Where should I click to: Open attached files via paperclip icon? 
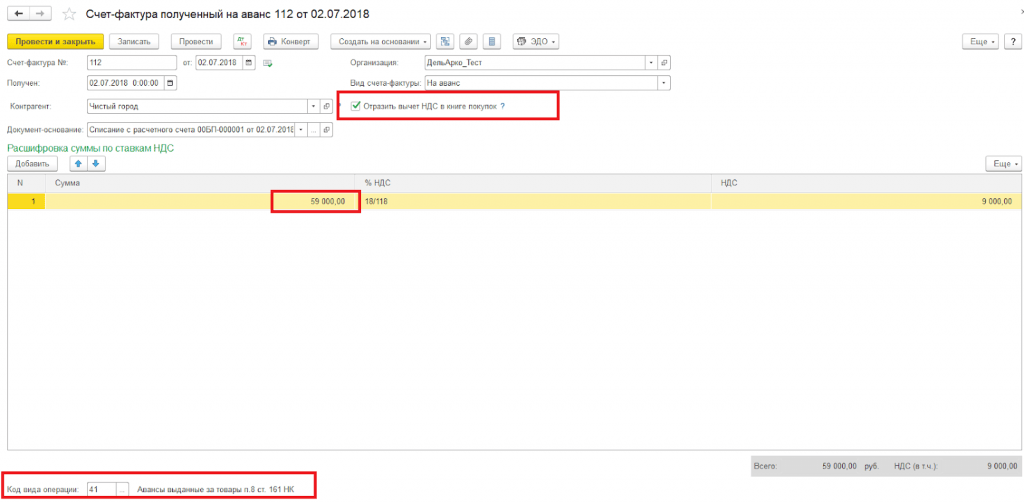[468, 41]
